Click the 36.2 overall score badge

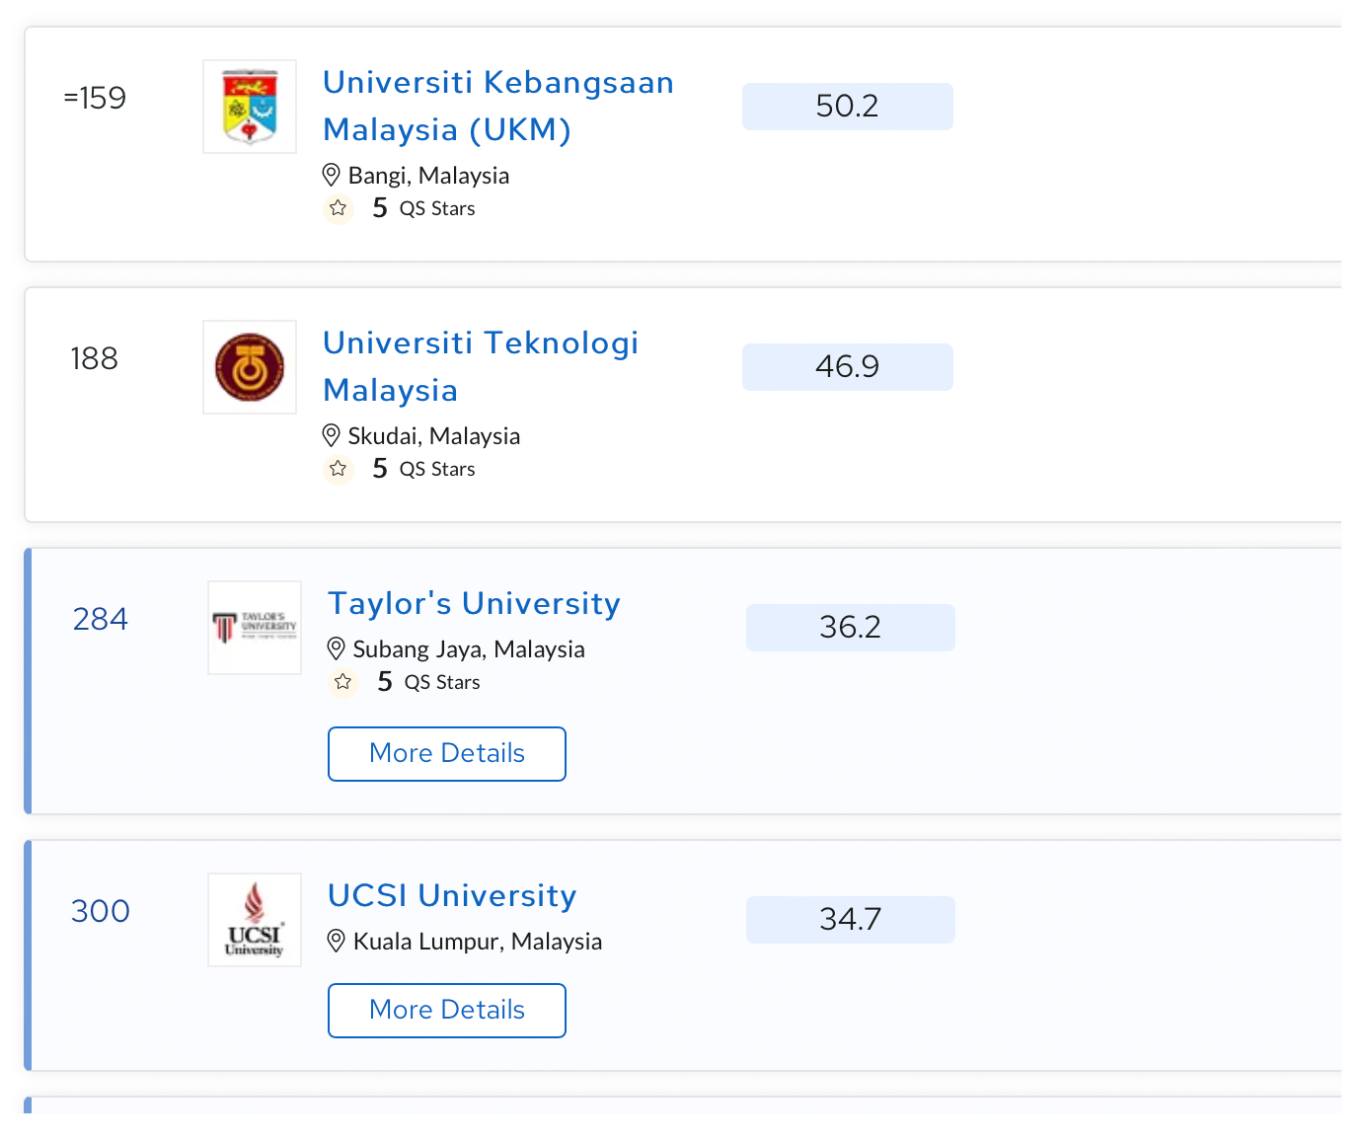(850, 627)
